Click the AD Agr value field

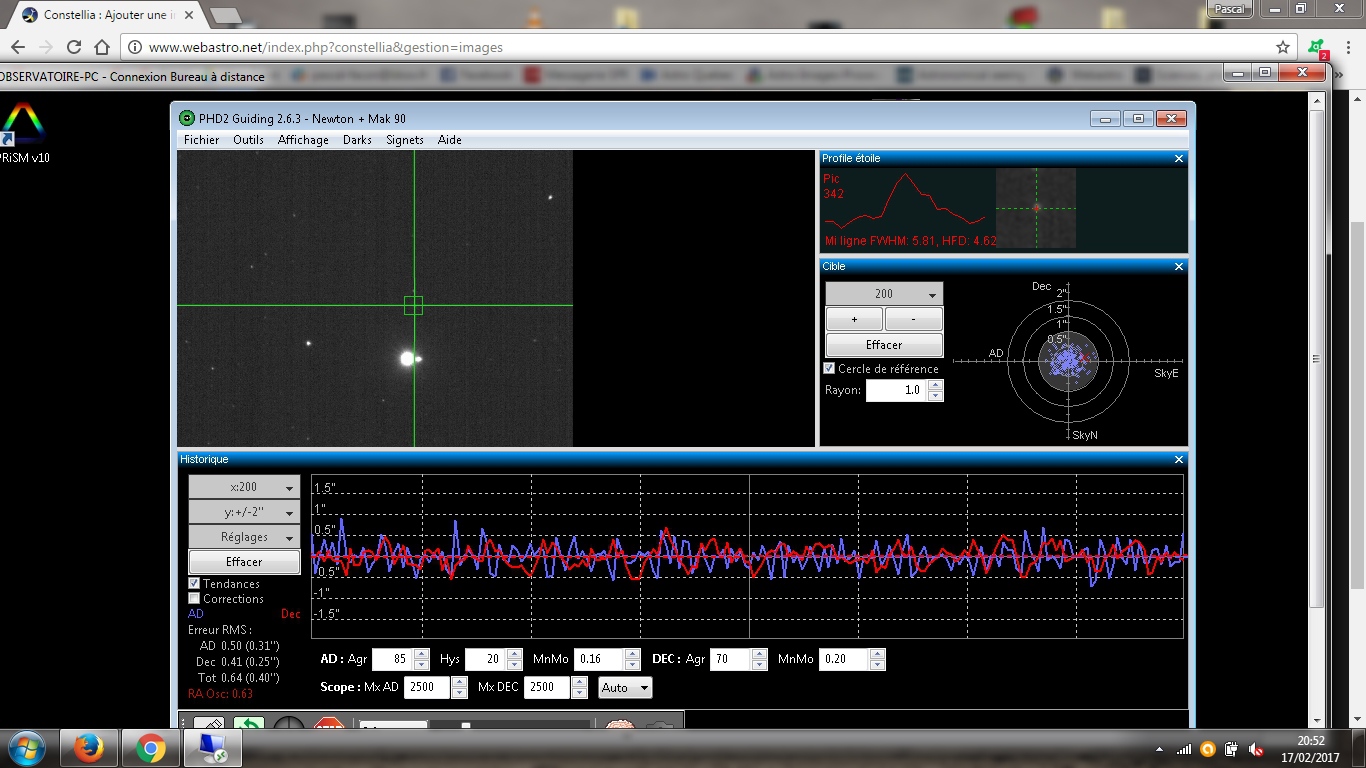click(392, 660)
